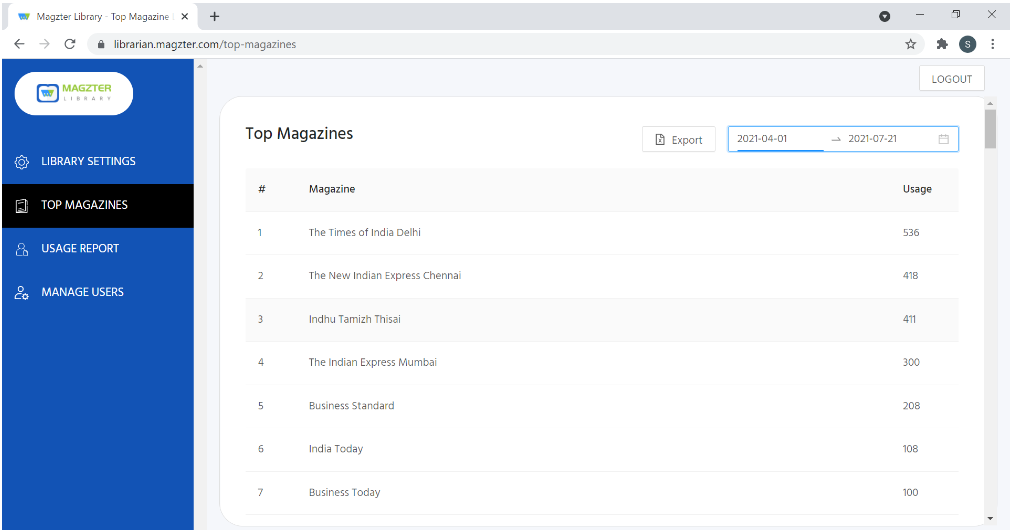This screenshot has height=530, width=1013.
Task: Go back with browser back arrow
Action: pyautogui.click(x=19, y=44)
